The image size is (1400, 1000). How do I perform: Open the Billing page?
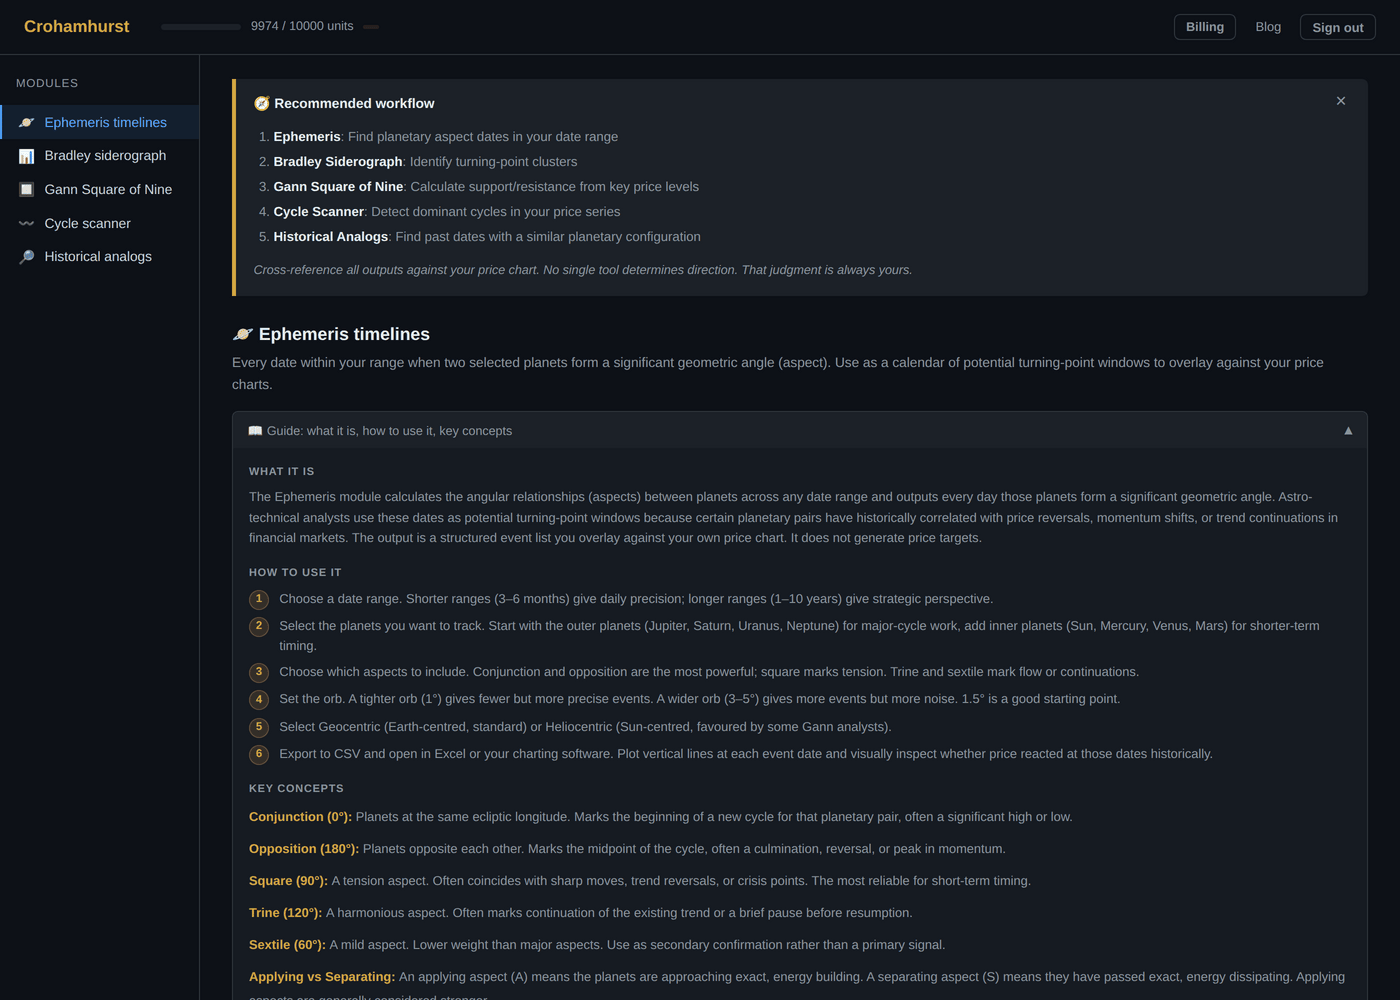pyautogui.click(x=1205, y=27)
